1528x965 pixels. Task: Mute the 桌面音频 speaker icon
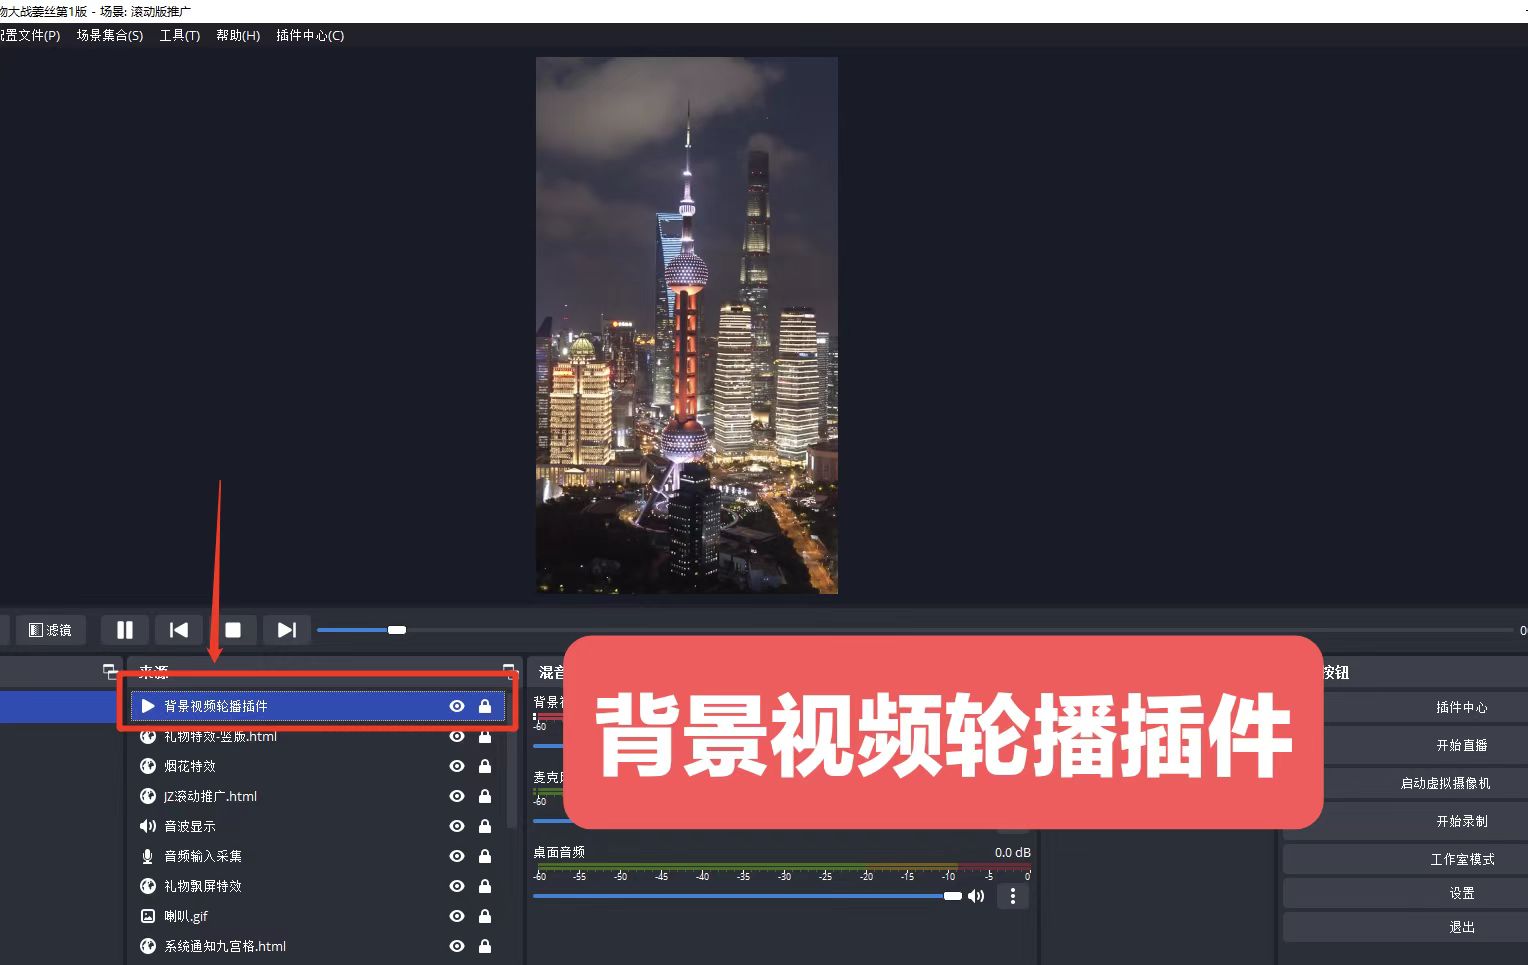tap(976, 896)
